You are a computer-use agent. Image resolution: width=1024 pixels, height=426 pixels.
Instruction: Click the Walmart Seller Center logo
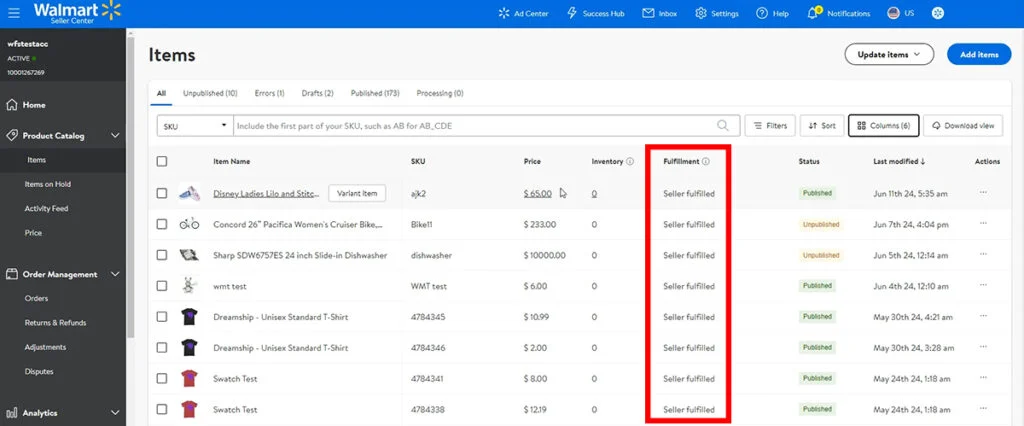pos(77,12)
